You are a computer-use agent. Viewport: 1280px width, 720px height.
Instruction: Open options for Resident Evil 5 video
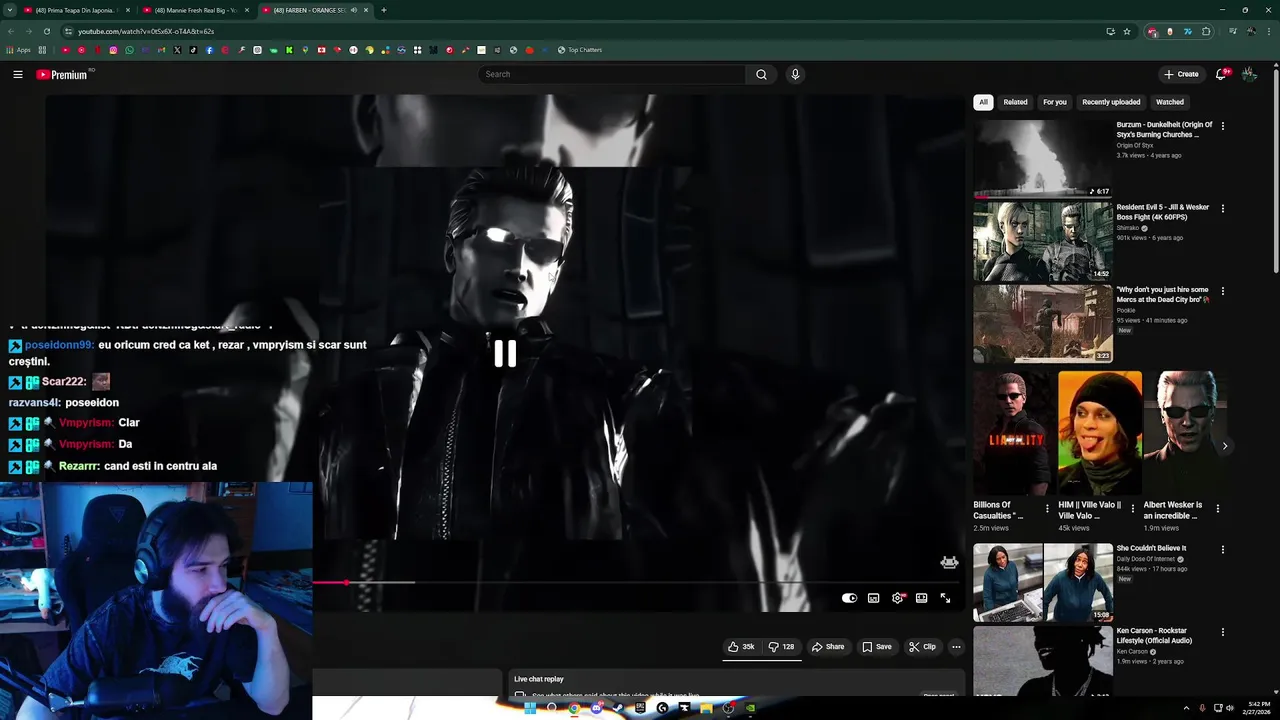[1222, 208]
